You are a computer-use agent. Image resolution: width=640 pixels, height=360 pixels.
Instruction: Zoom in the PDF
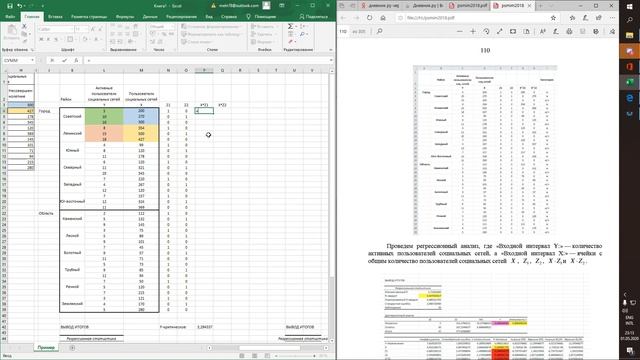coord(473,31)
